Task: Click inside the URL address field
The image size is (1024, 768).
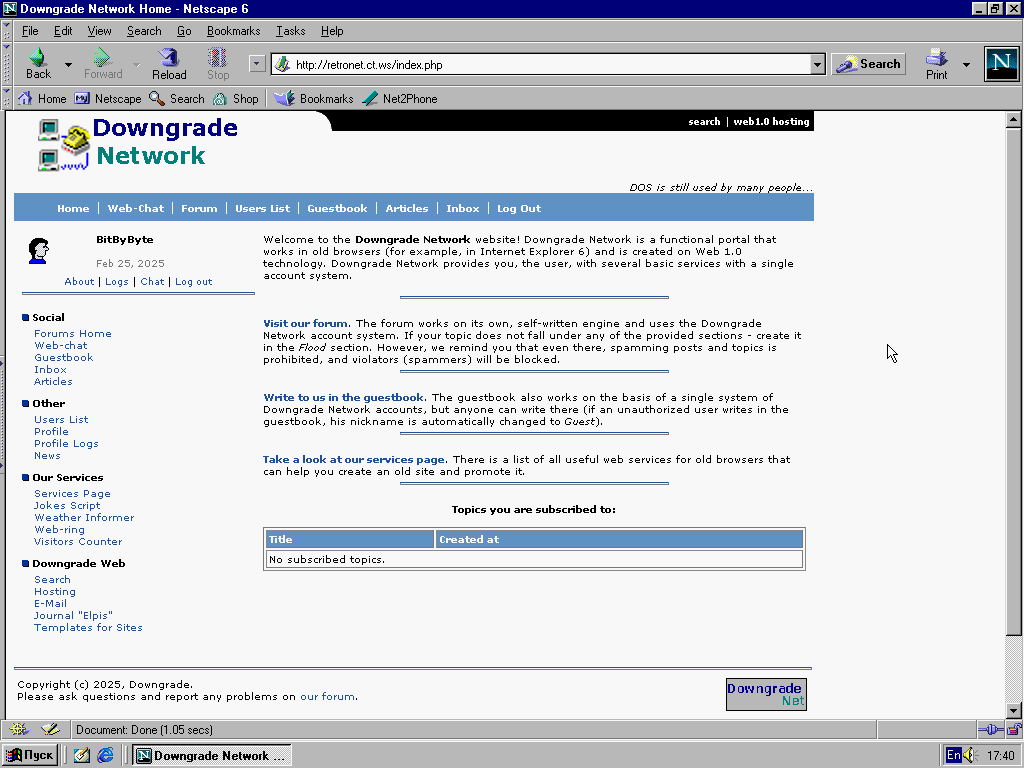Action: 550,65
